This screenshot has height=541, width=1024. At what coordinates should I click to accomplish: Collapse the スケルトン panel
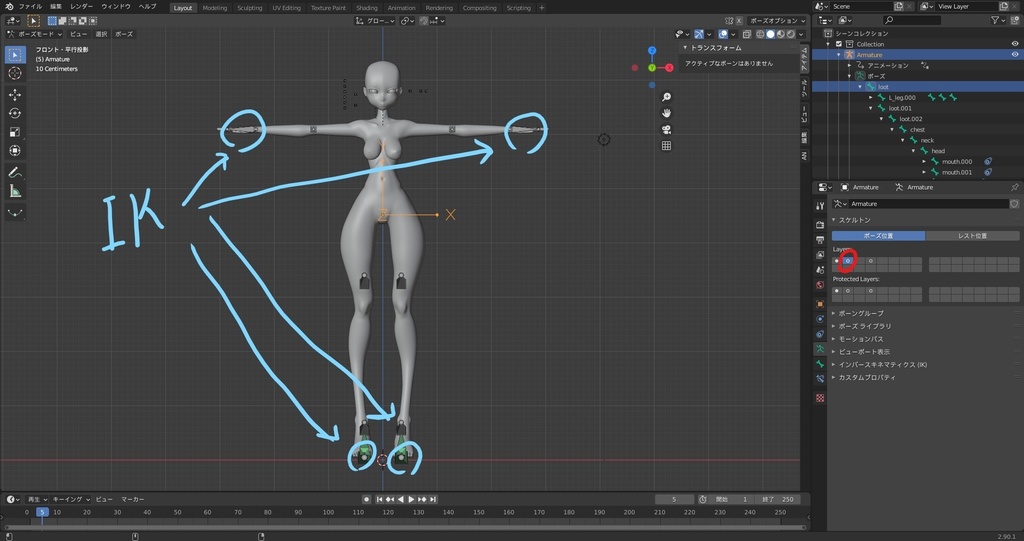(x=854, y=220)
